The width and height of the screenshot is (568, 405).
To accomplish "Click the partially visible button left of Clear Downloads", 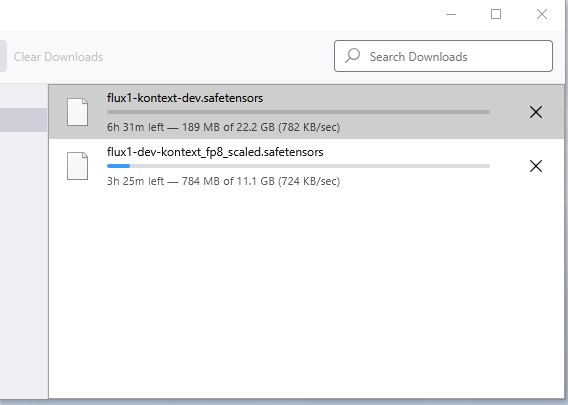I will coord(3,56).
